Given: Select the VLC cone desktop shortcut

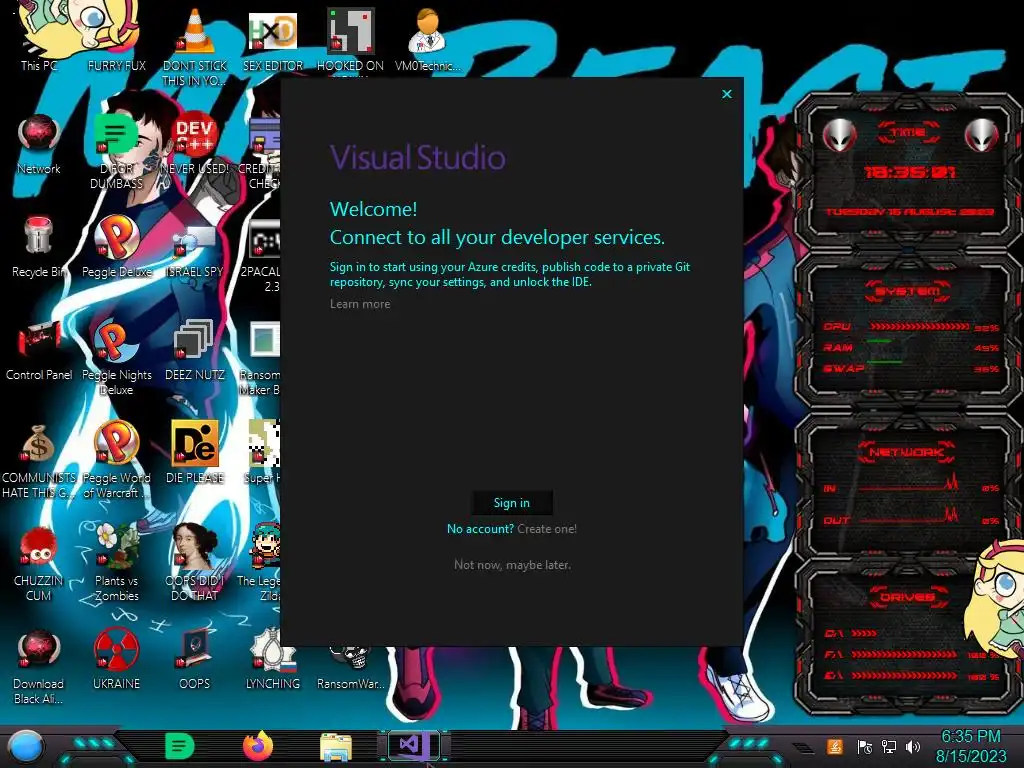Looking at the screenshot, I should click(x=195, y=46).
